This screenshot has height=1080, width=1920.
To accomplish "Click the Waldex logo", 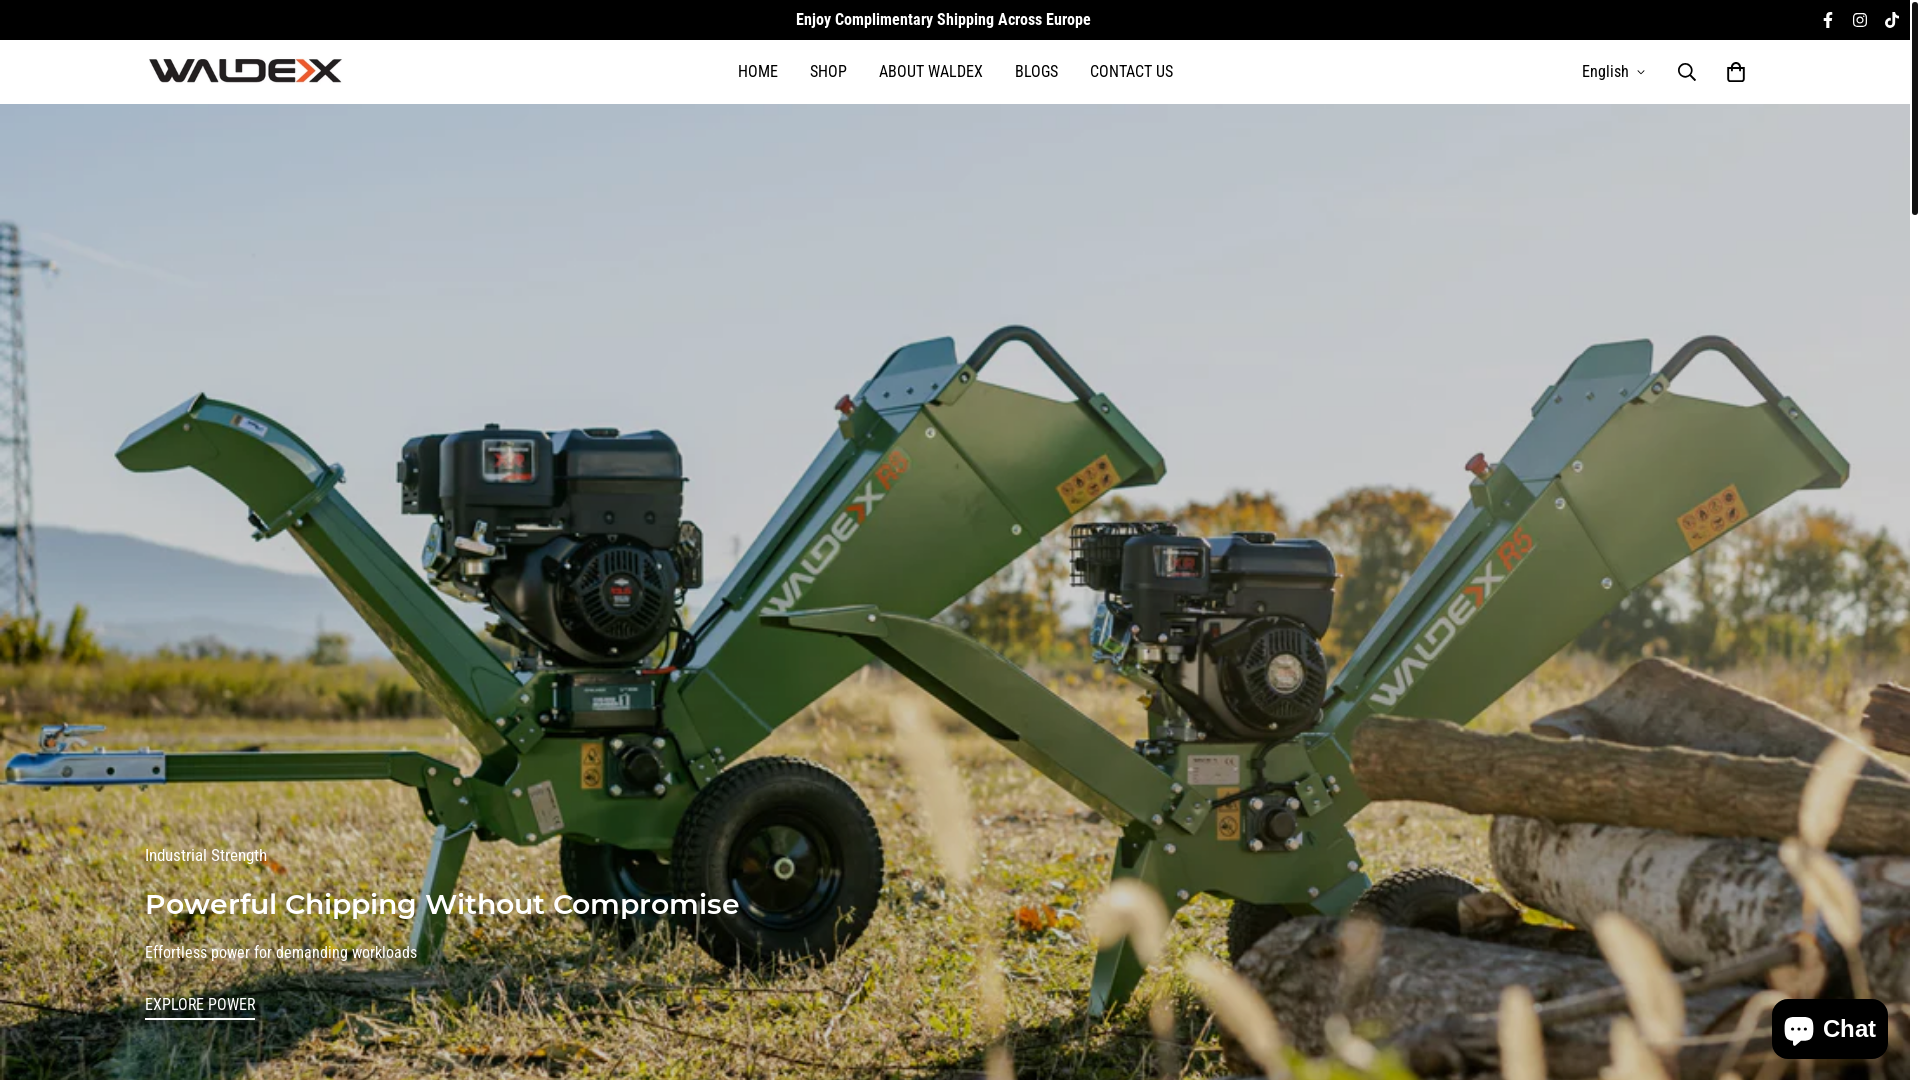I will 246,71.
